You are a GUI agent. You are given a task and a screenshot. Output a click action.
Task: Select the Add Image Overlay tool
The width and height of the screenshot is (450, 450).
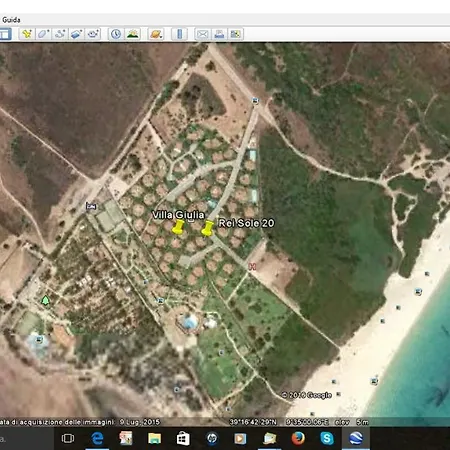(76, 34)
